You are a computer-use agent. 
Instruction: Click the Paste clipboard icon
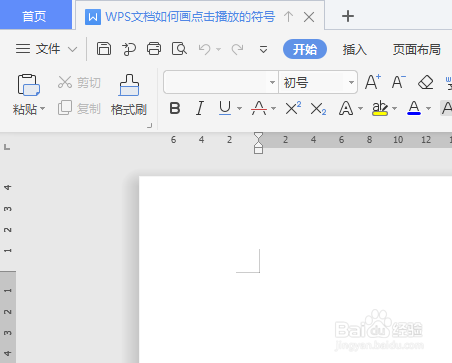(x=29, y=85)
